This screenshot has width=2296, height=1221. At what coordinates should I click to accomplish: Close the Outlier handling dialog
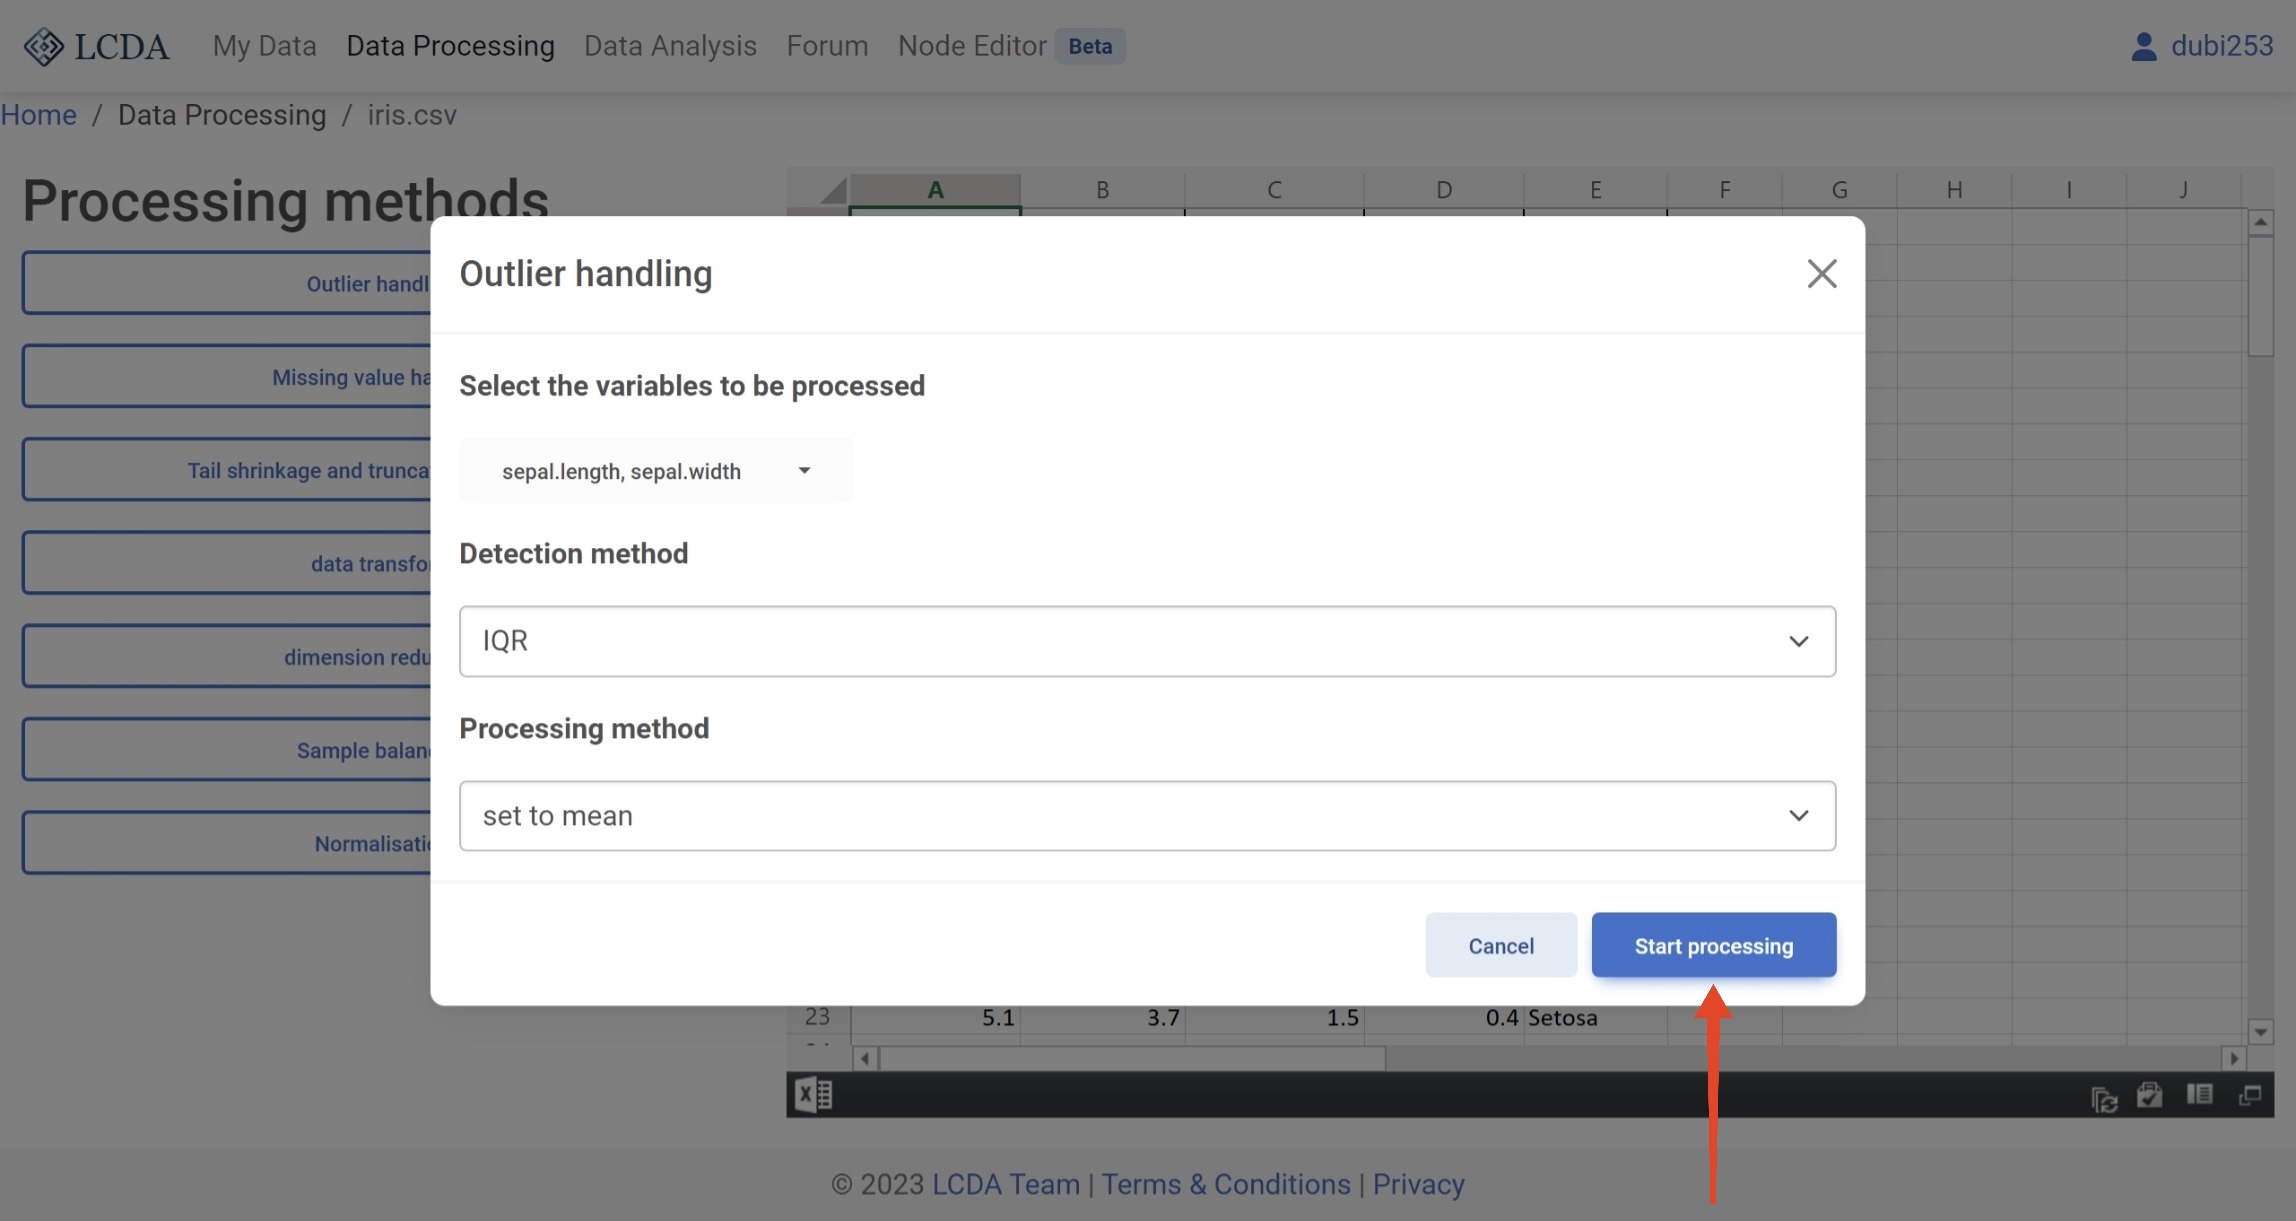(x=1821, y=273)
